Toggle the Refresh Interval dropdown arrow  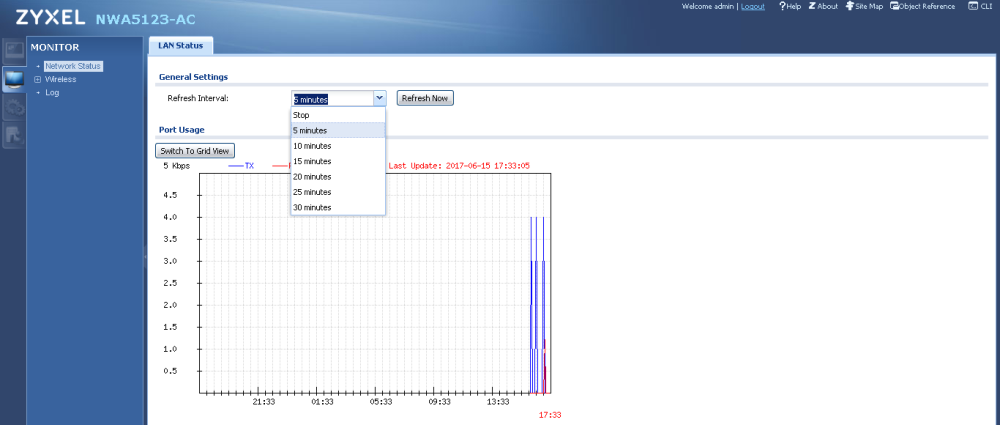379,98
